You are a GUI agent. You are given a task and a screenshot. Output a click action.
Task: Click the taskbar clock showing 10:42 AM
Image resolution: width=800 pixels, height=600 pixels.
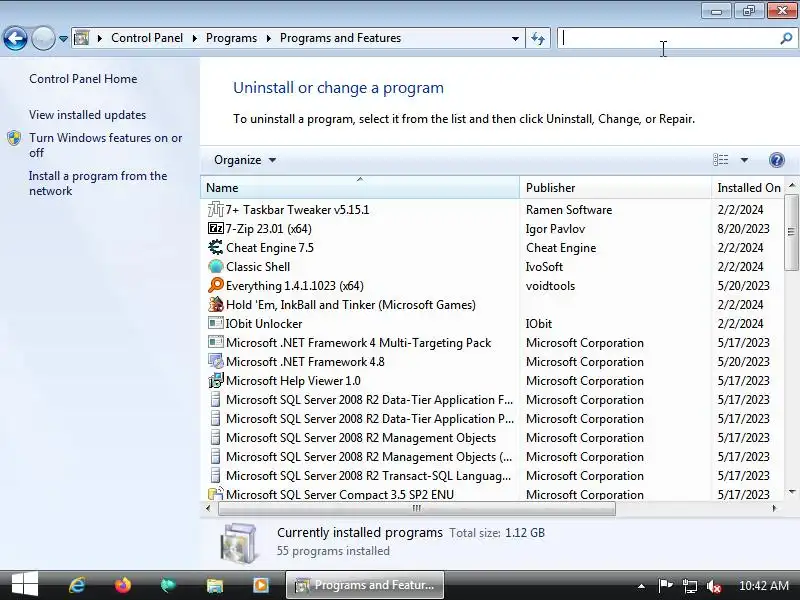(x=764, y=585)
